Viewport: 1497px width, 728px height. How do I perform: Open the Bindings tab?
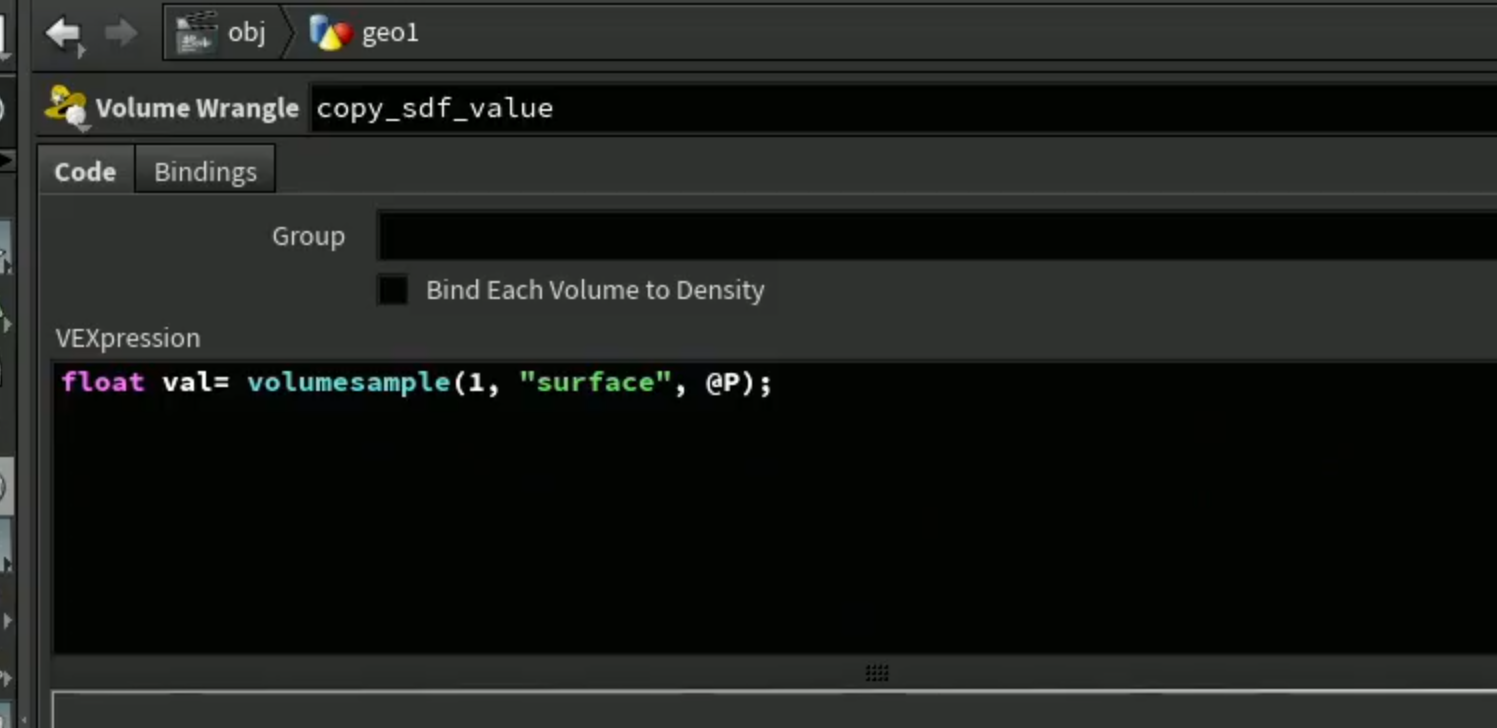pos(205,171)
